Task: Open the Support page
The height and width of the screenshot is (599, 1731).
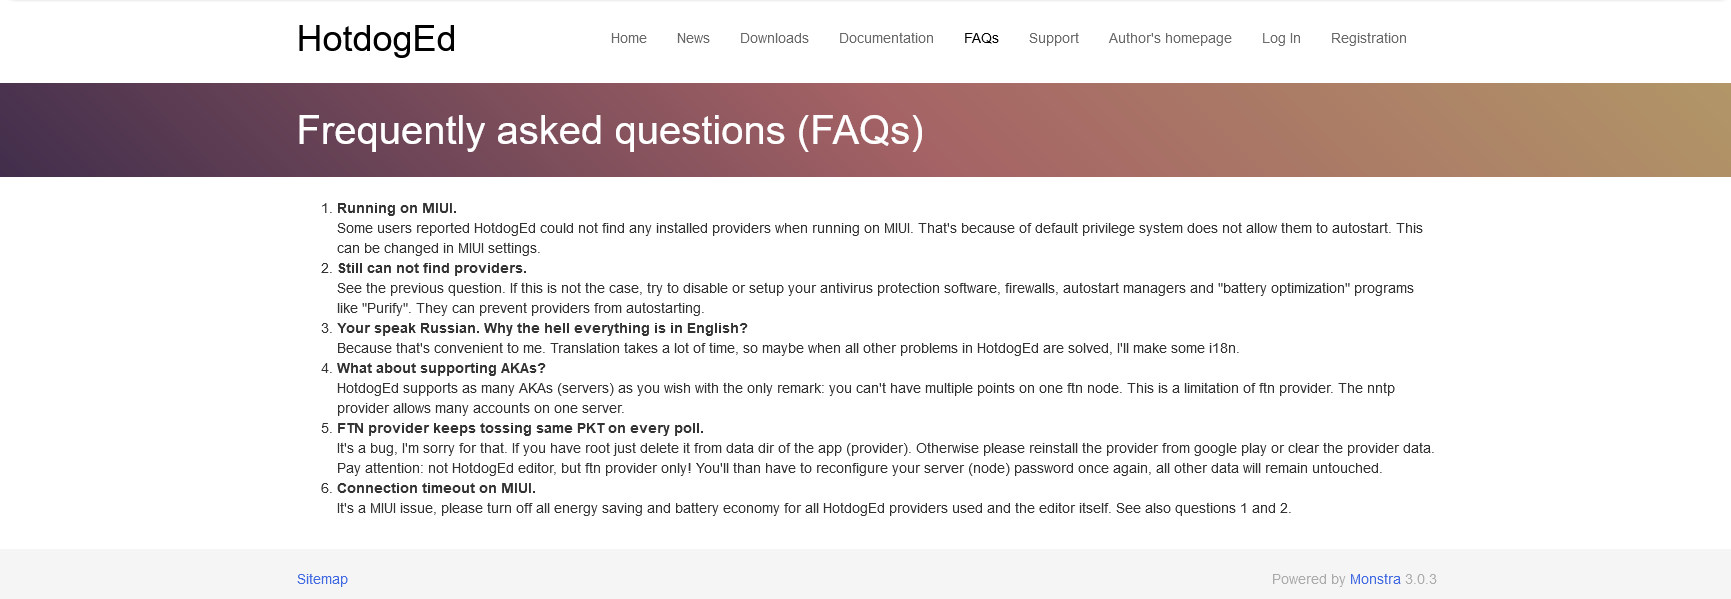Action: click(x=1054, y=38)
